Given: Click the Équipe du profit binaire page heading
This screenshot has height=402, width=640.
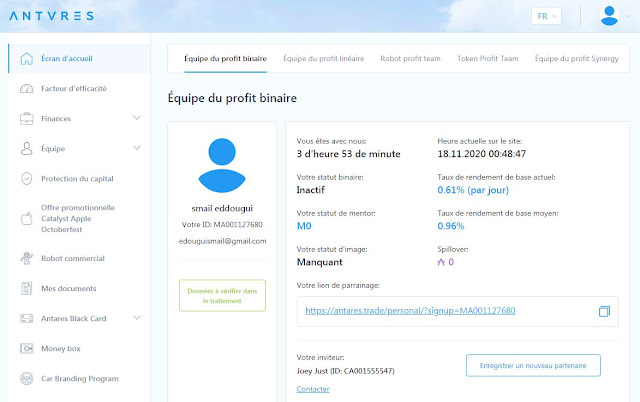Looking at the screenshot, I should [x=232, y=98].
